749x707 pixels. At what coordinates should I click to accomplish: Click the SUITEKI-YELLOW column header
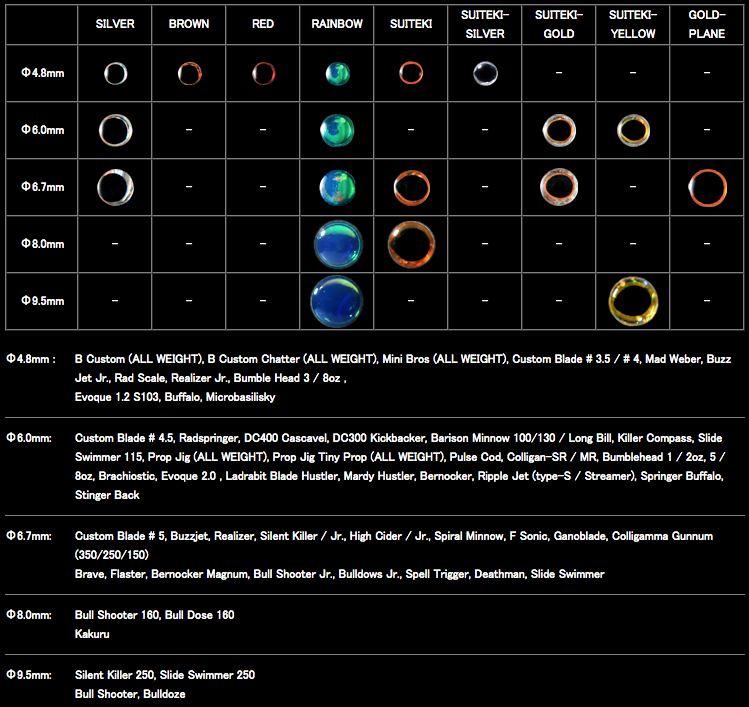[x=633, y=24]
